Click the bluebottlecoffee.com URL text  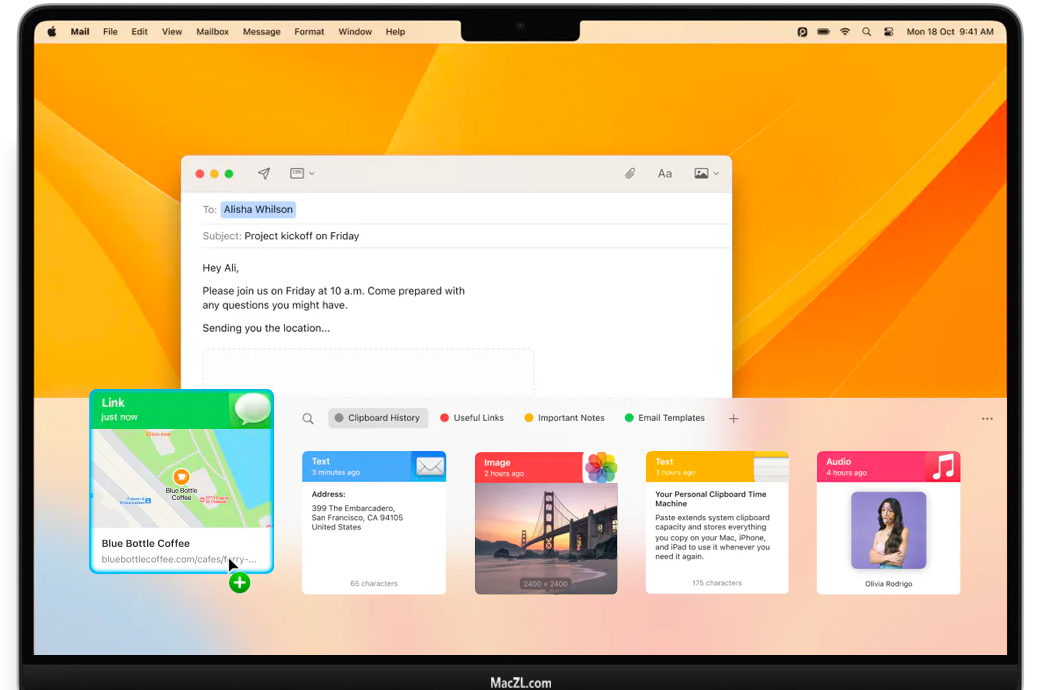(178, 559)
